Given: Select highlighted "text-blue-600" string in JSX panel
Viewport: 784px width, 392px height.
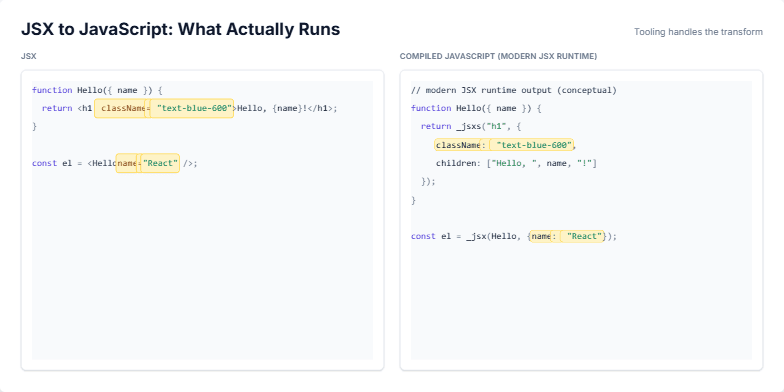Looking at the screenshot, I should click(x=192, y=108).
